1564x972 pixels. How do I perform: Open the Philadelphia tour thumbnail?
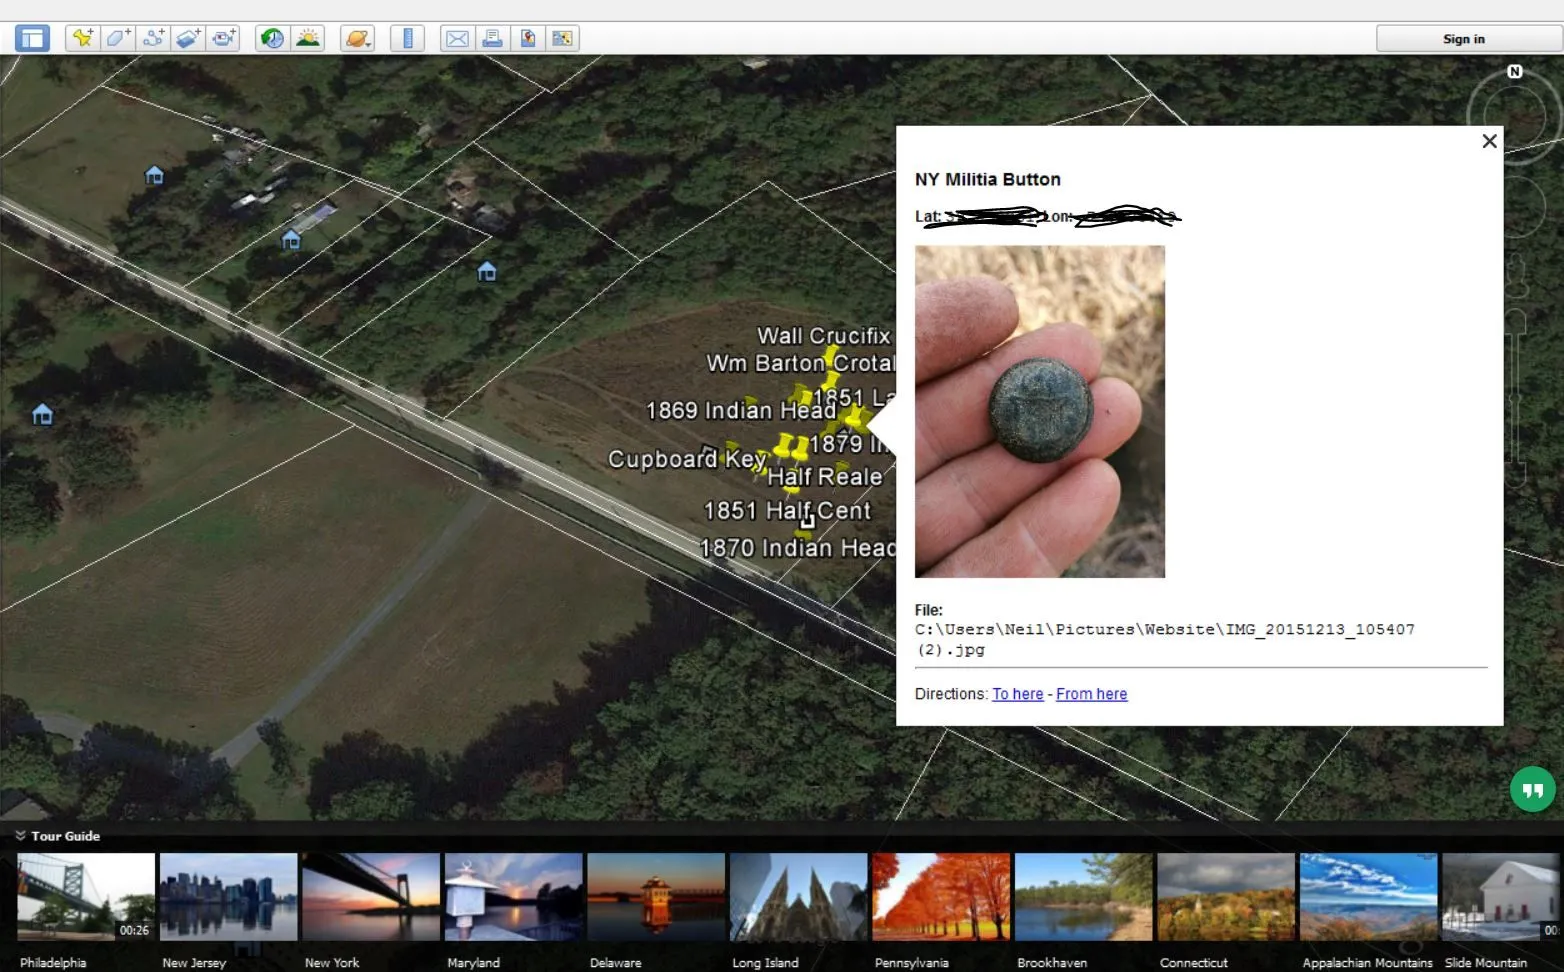pyautogui.click(x=85, y=897)
